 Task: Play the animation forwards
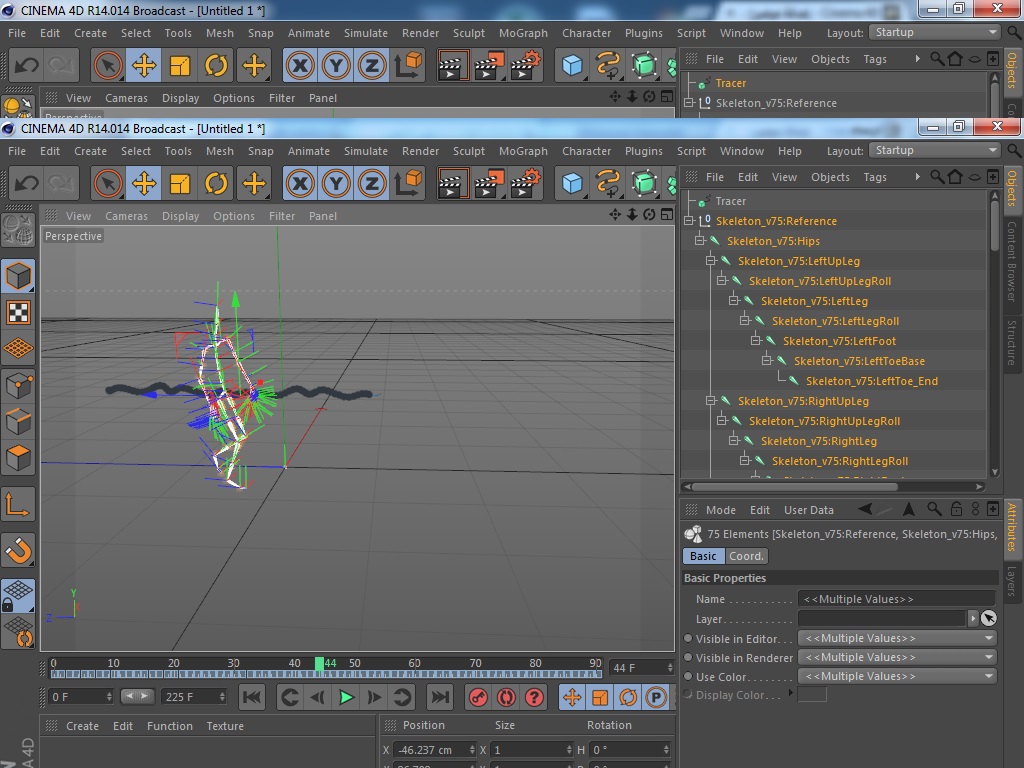pyautogui.click(x=346, y=697)
